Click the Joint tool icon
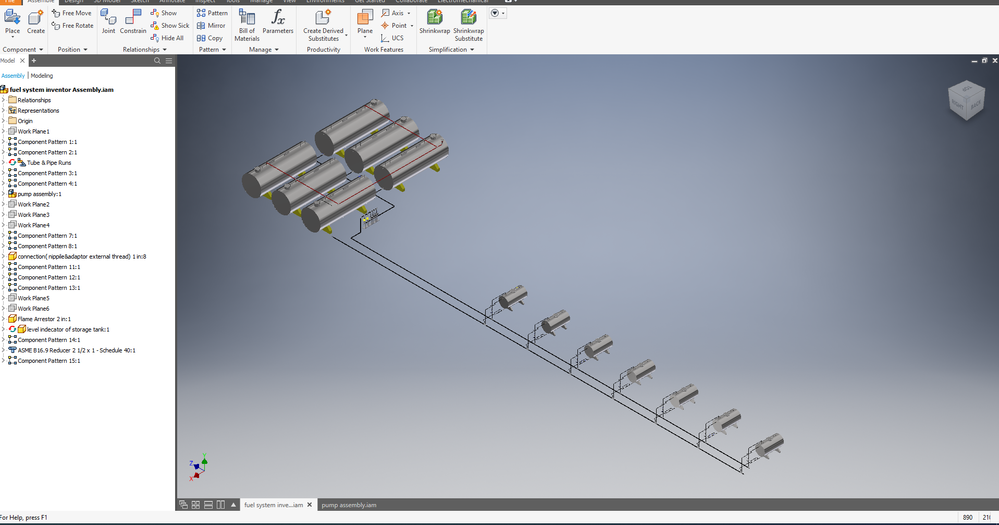 tap(108, 21)
